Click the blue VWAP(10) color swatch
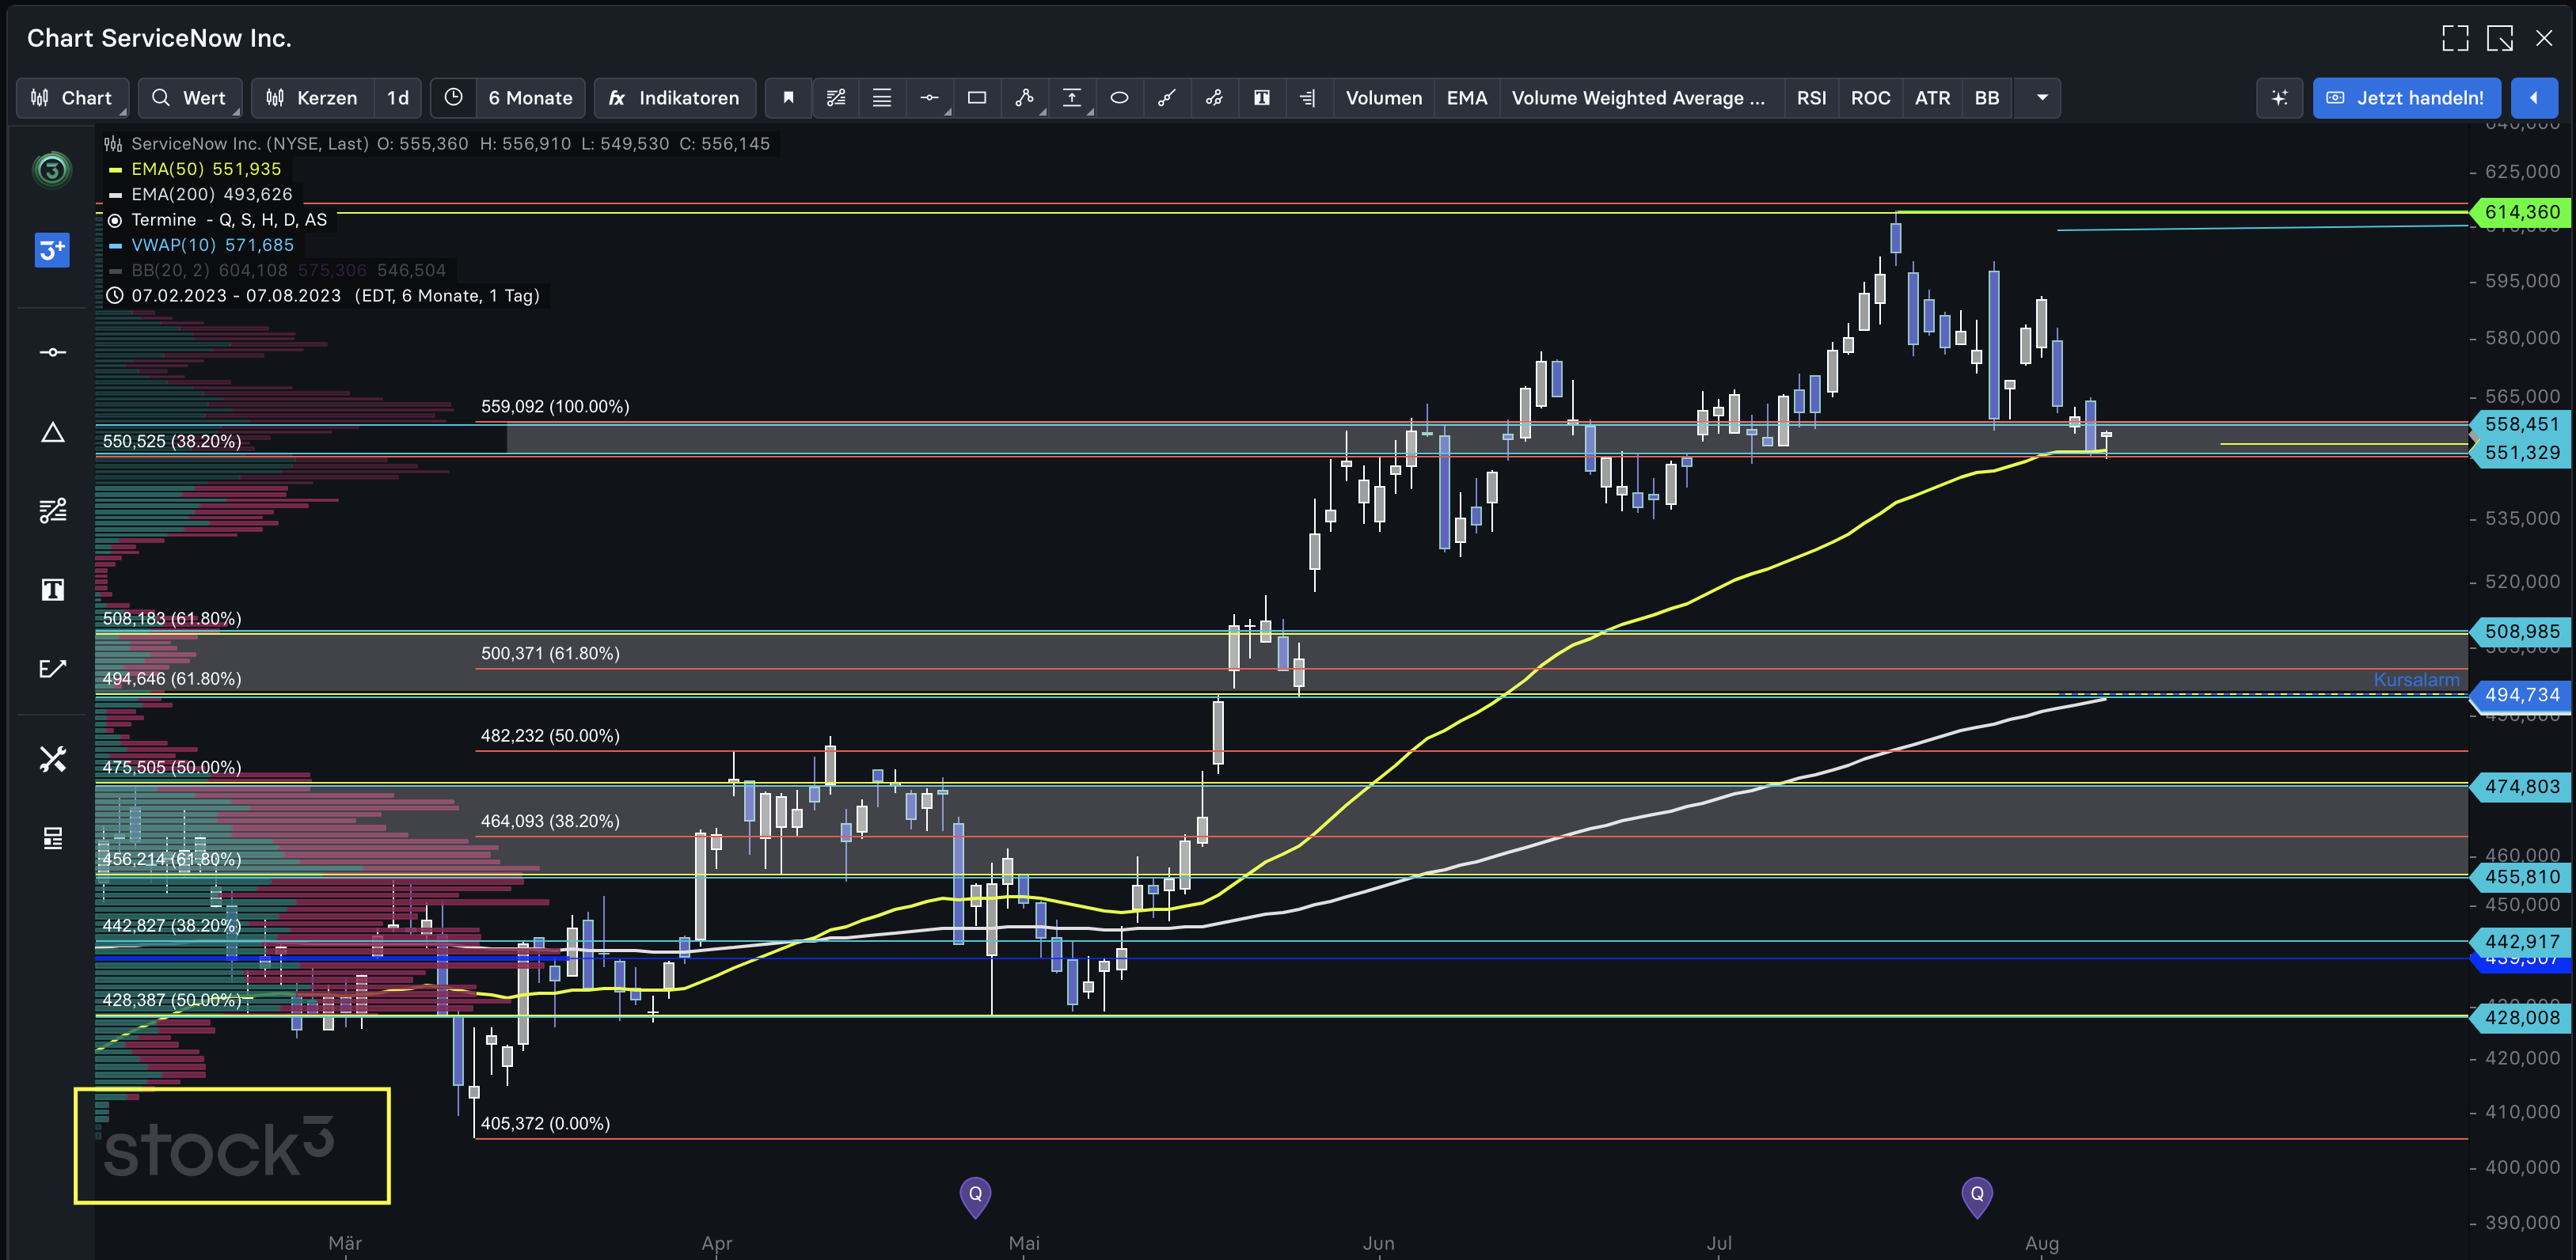This screenshot has height=1260, width=2576. (x=115, y=245)
